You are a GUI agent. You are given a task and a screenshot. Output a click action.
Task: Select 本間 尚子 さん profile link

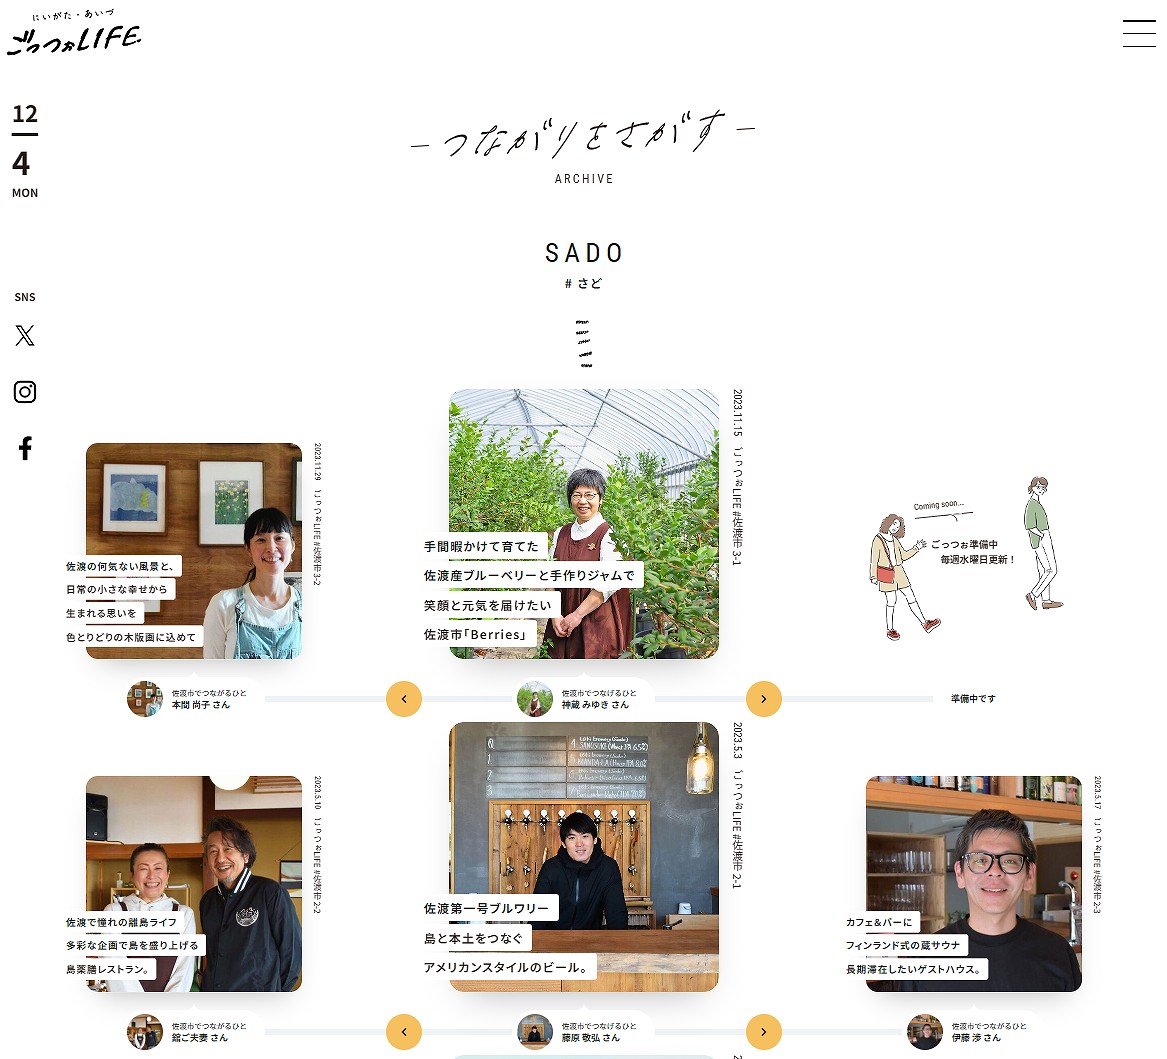188,699
